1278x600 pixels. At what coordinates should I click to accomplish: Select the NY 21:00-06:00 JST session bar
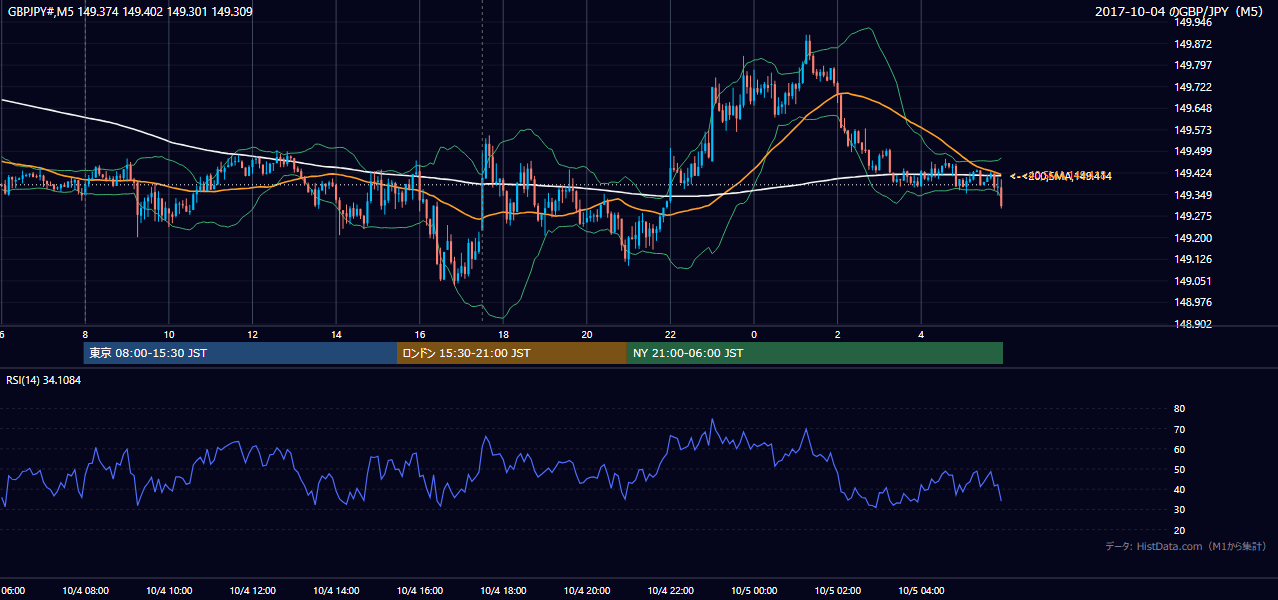click(x=815, y=353)
